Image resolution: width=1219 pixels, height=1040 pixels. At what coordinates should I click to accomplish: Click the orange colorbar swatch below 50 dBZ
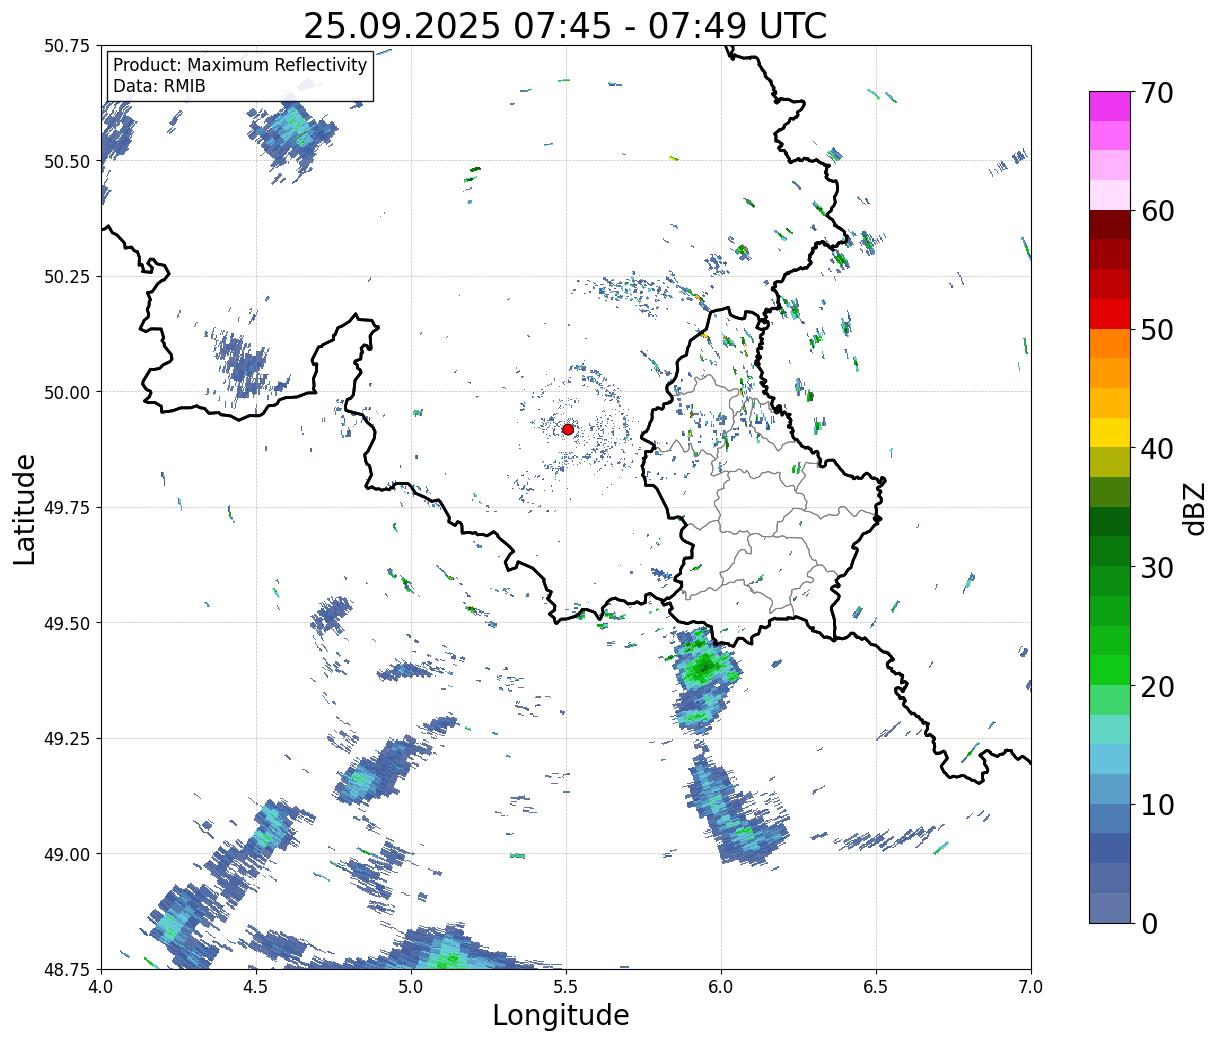tap(1109, 343)
